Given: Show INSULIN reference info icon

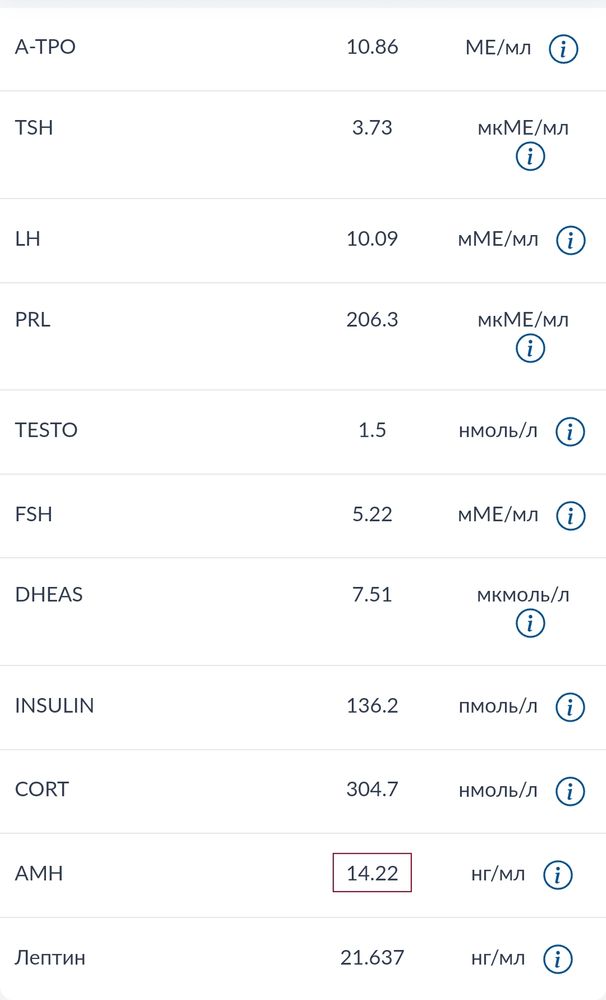Looking at the screenshot, I should pos(570,707).
